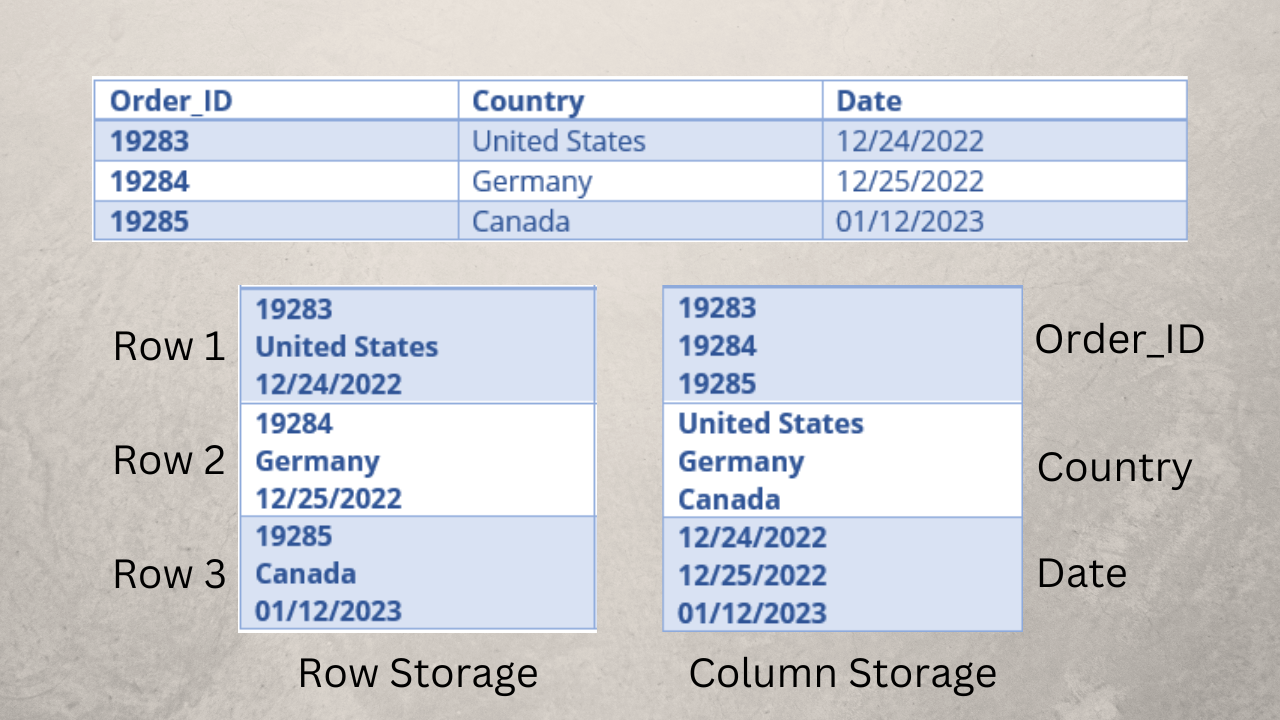
Task: Select 12/25/2022 inside the Column Storage block
Action: pyautogui.click(x=752, y=575)
